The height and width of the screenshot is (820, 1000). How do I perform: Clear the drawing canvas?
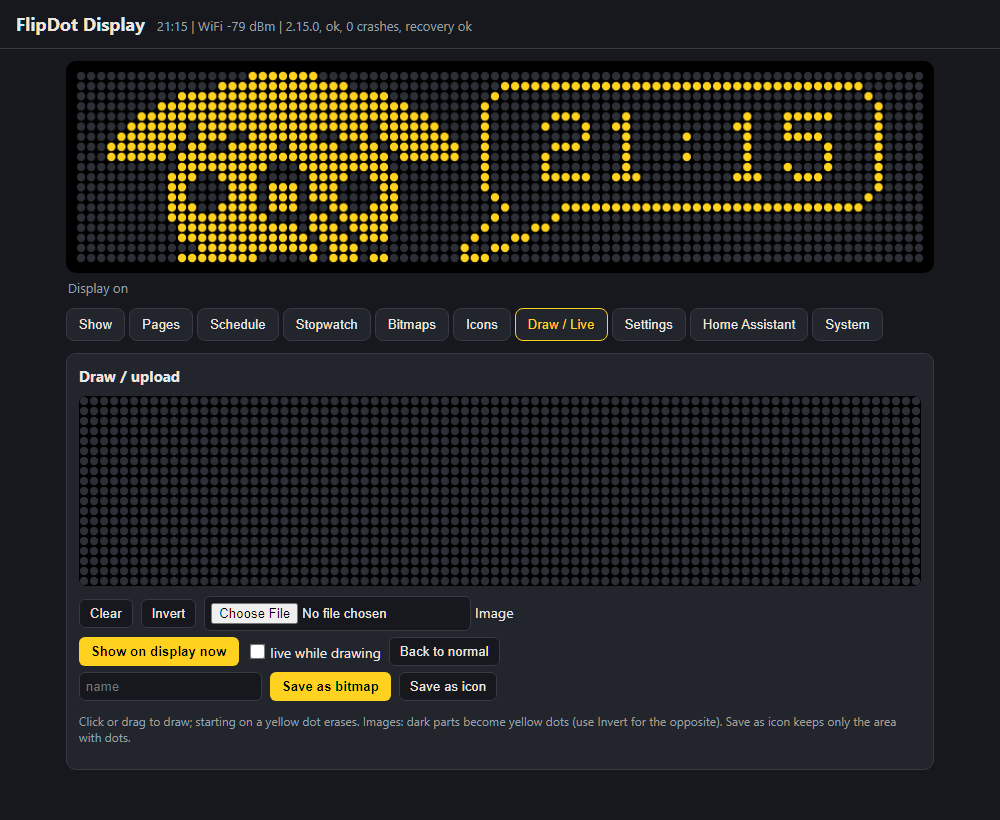click(106, 613)
